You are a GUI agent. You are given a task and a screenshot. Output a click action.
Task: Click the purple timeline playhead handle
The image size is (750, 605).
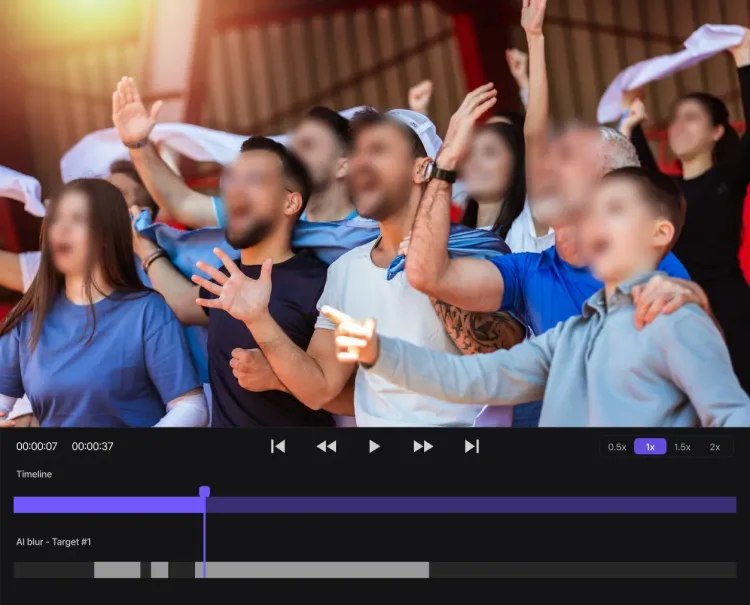pyautogui.click(x=204, y=492)
